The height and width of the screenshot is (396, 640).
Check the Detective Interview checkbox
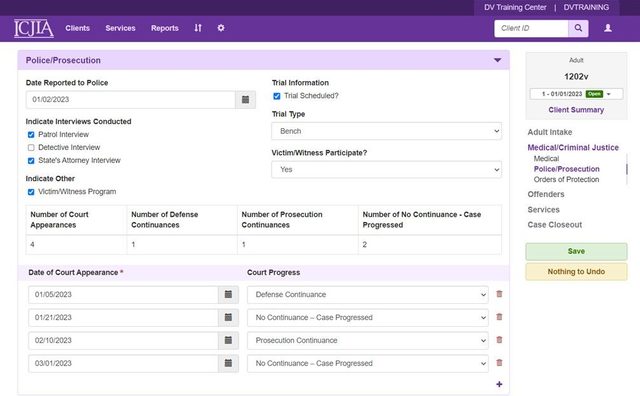[x=31, y=147]
